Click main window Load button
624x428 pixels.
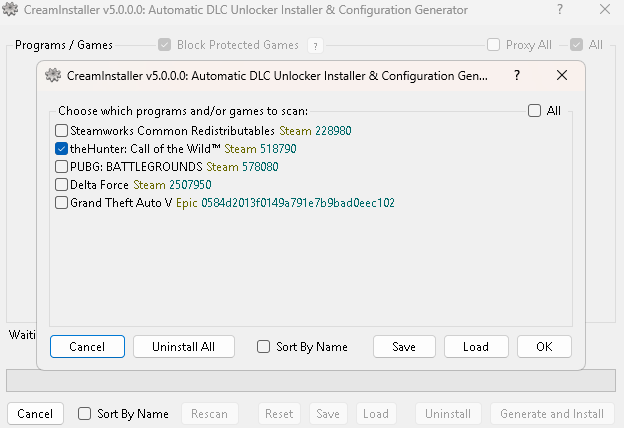coord(376,414)
